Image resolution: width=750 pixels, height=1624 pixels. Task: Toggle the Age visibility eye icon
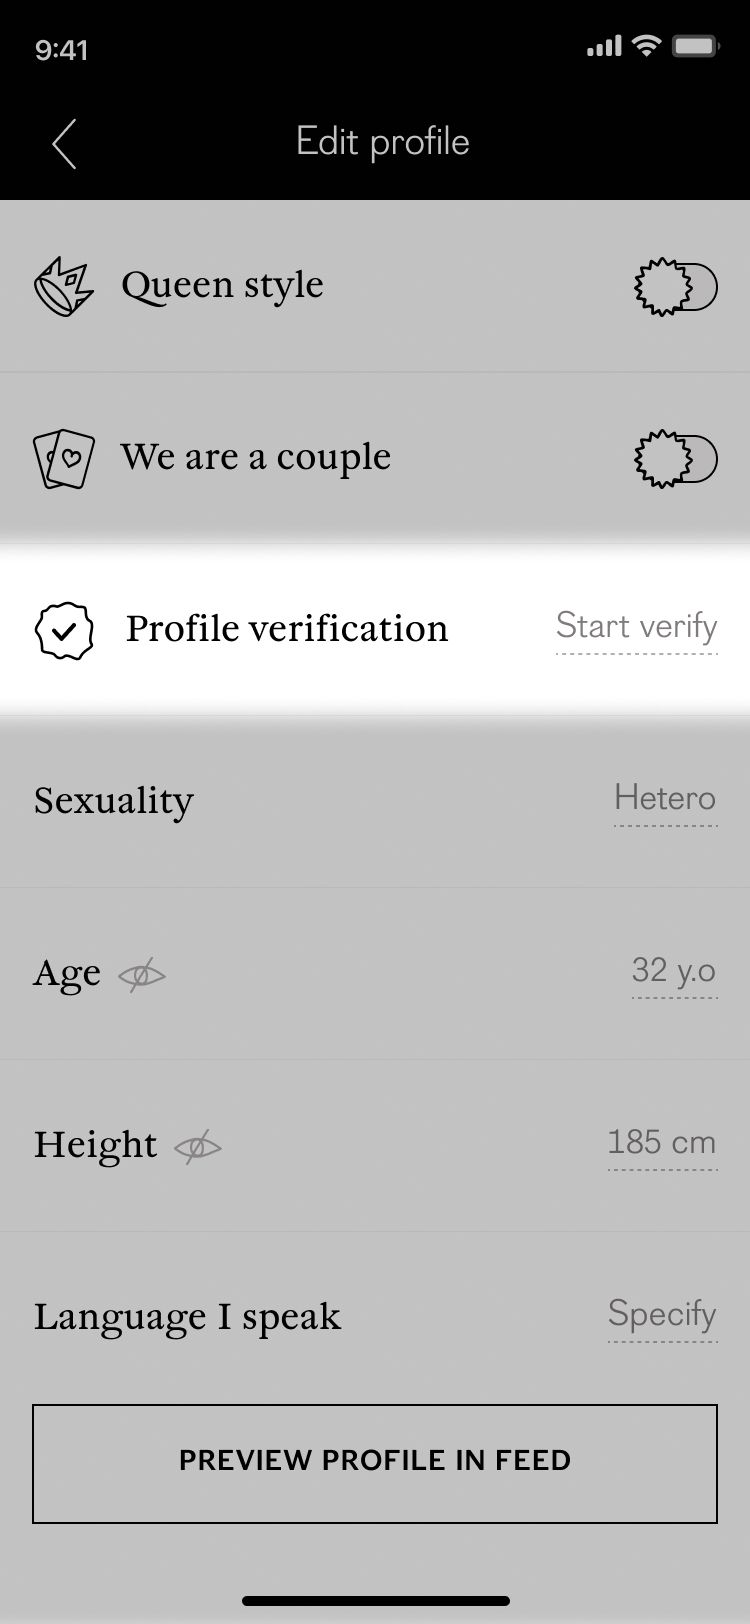[141, 974]
